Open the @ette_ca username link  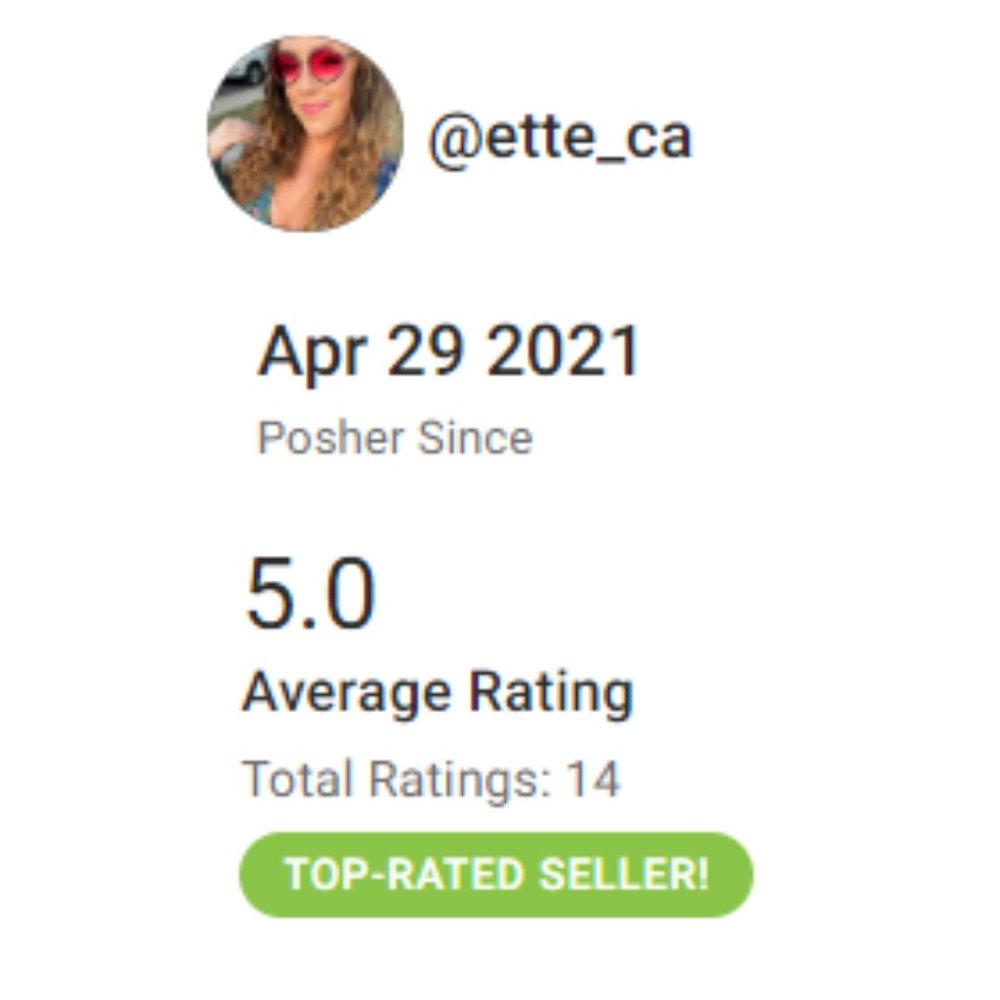(x=560, y=137)
